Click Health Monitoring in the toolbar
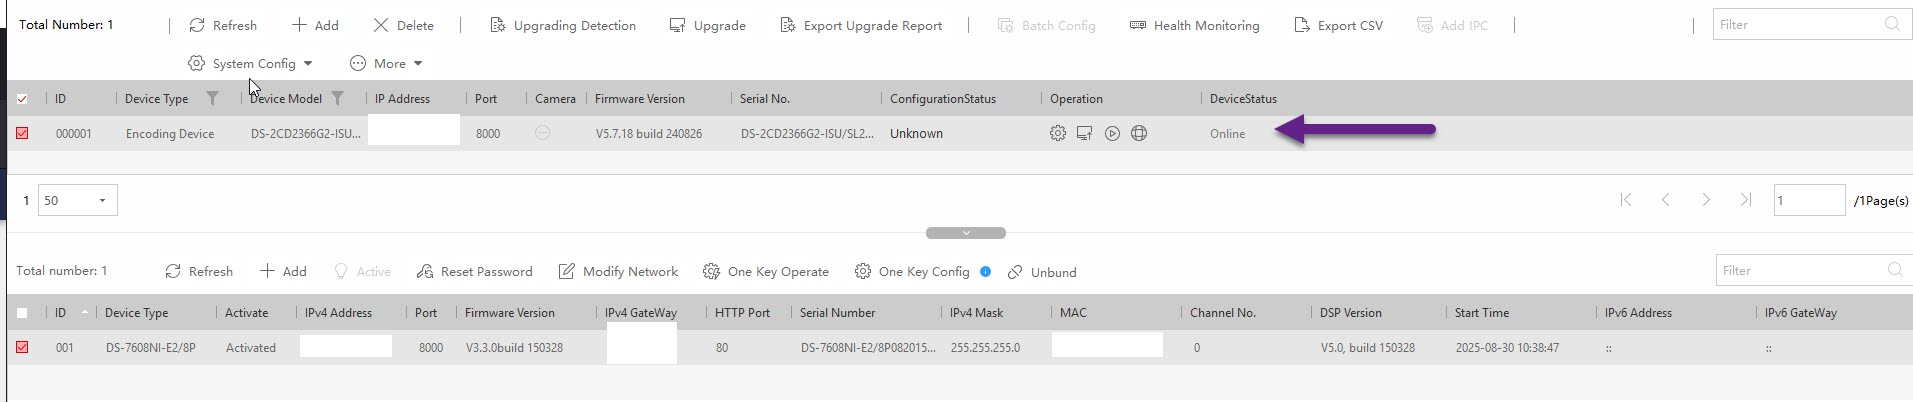 pos(1194,25)
